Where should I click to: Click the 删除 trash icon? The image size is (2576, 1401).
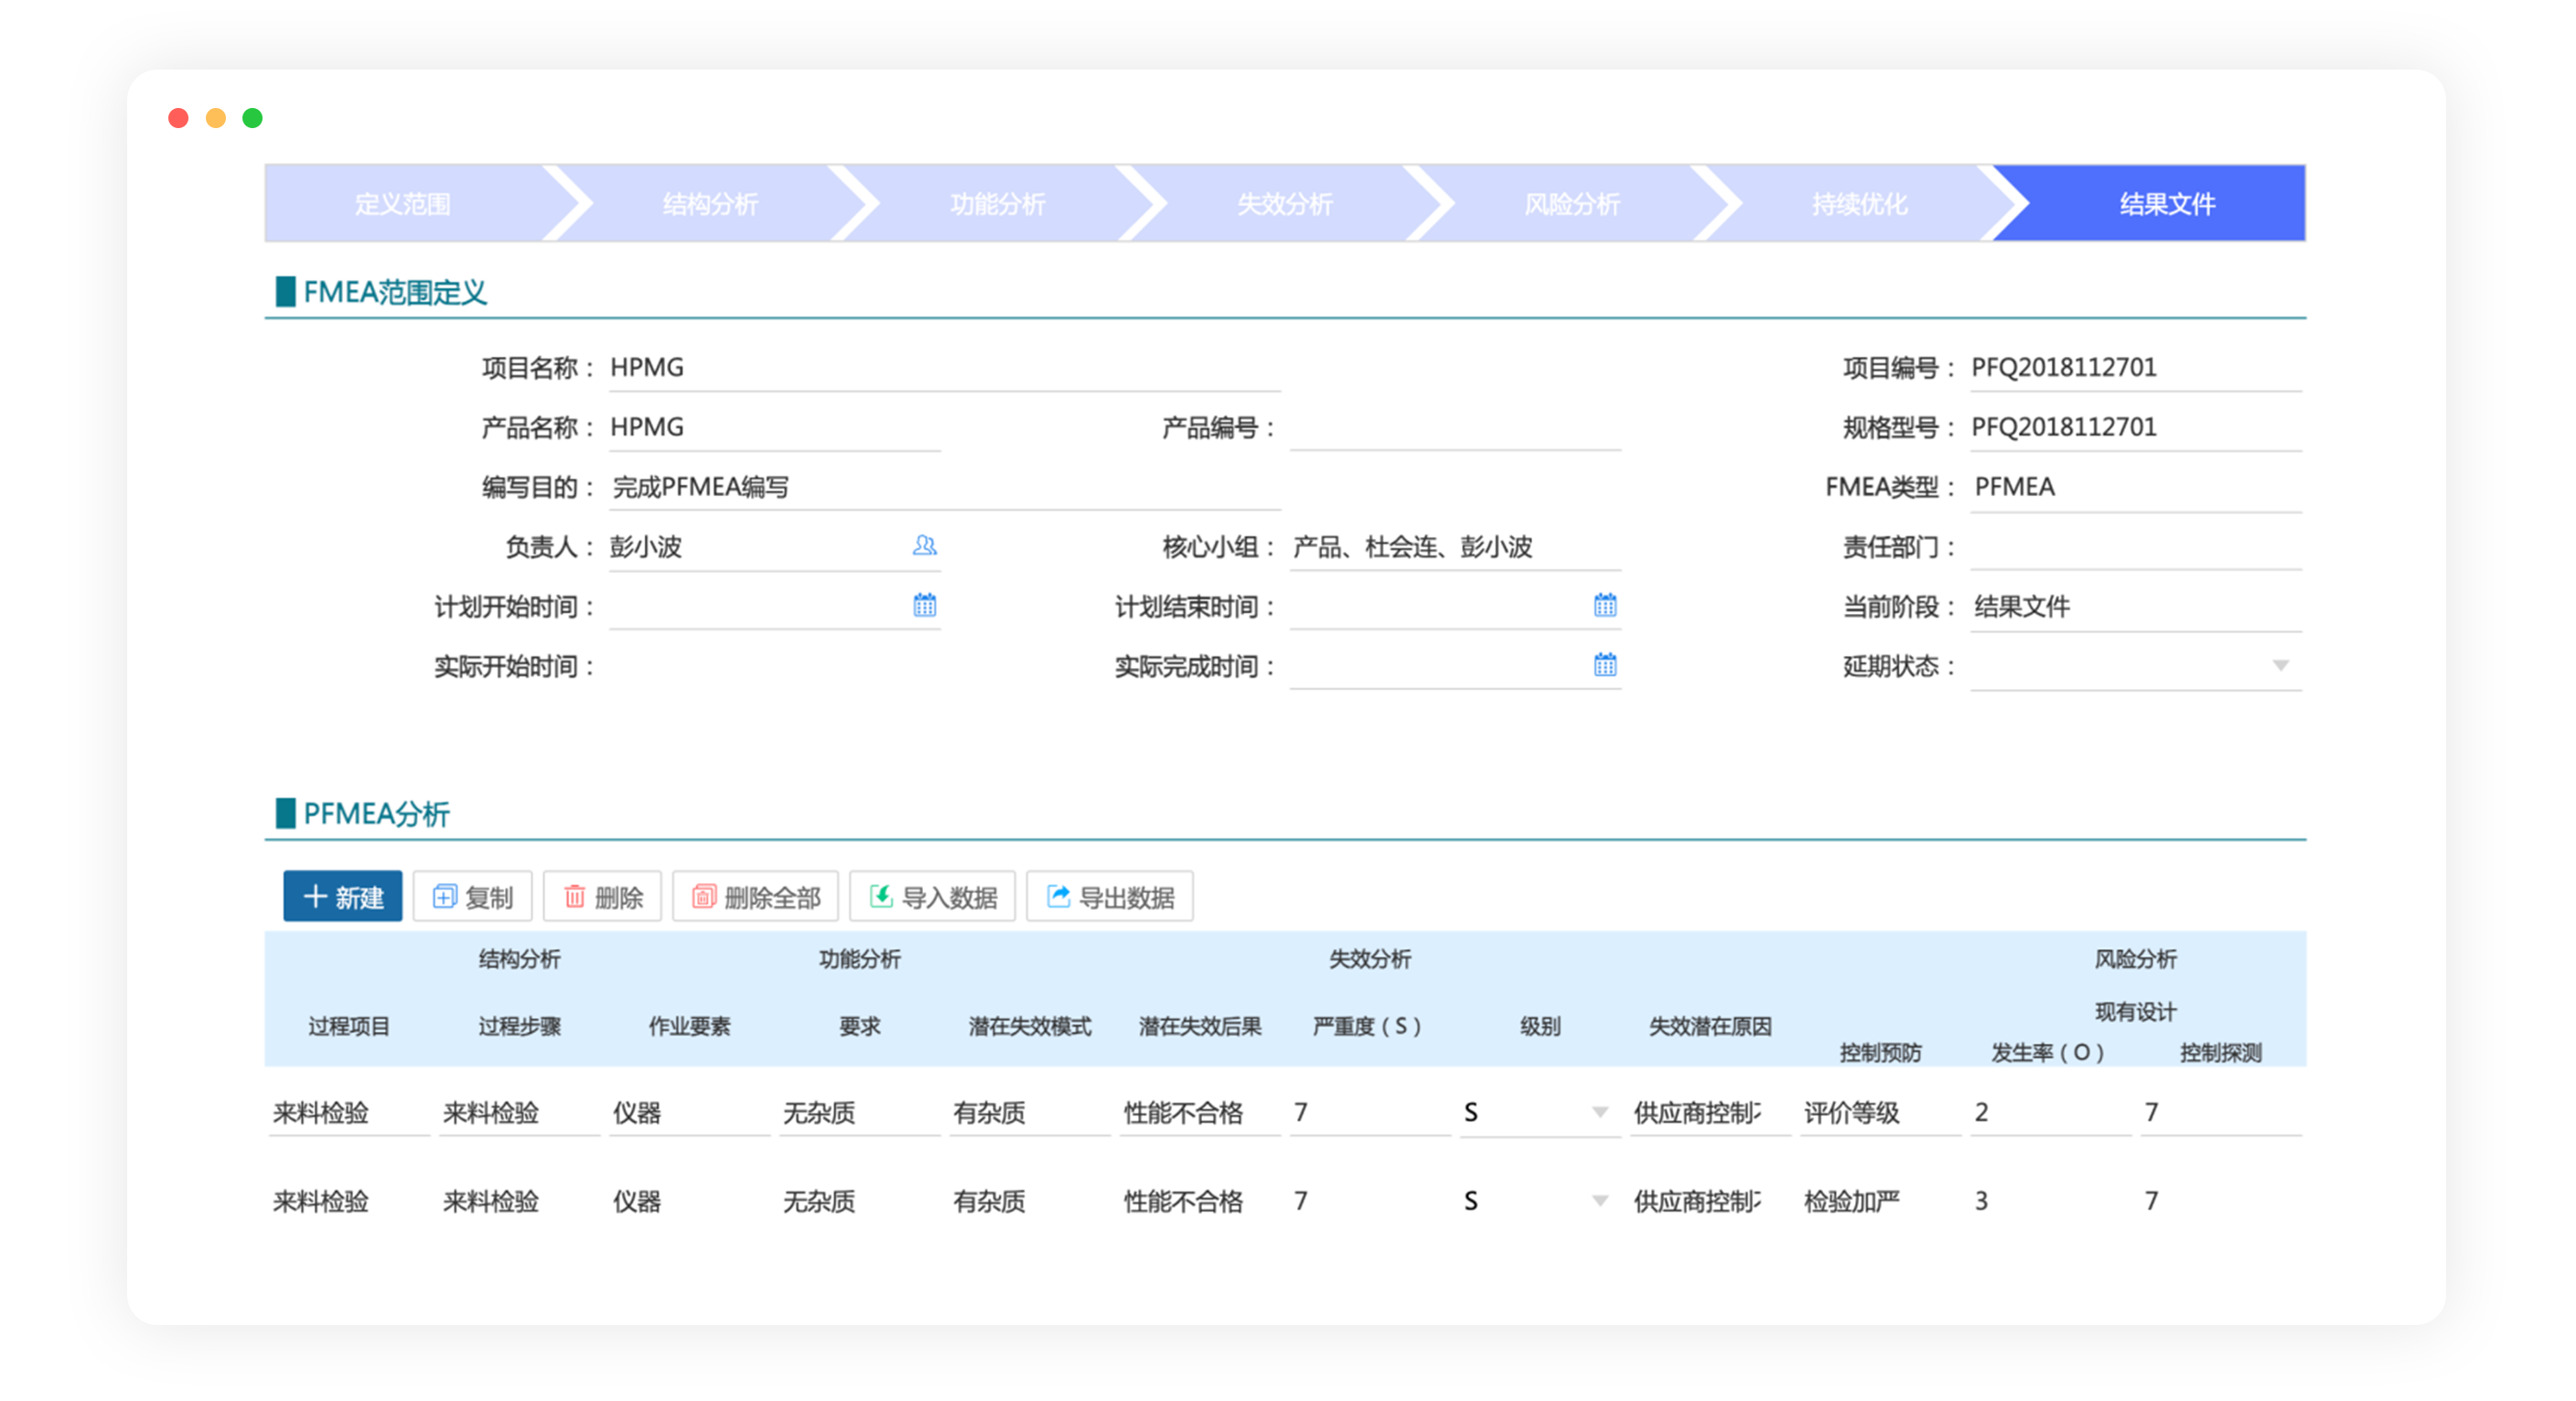coord(575,896)
